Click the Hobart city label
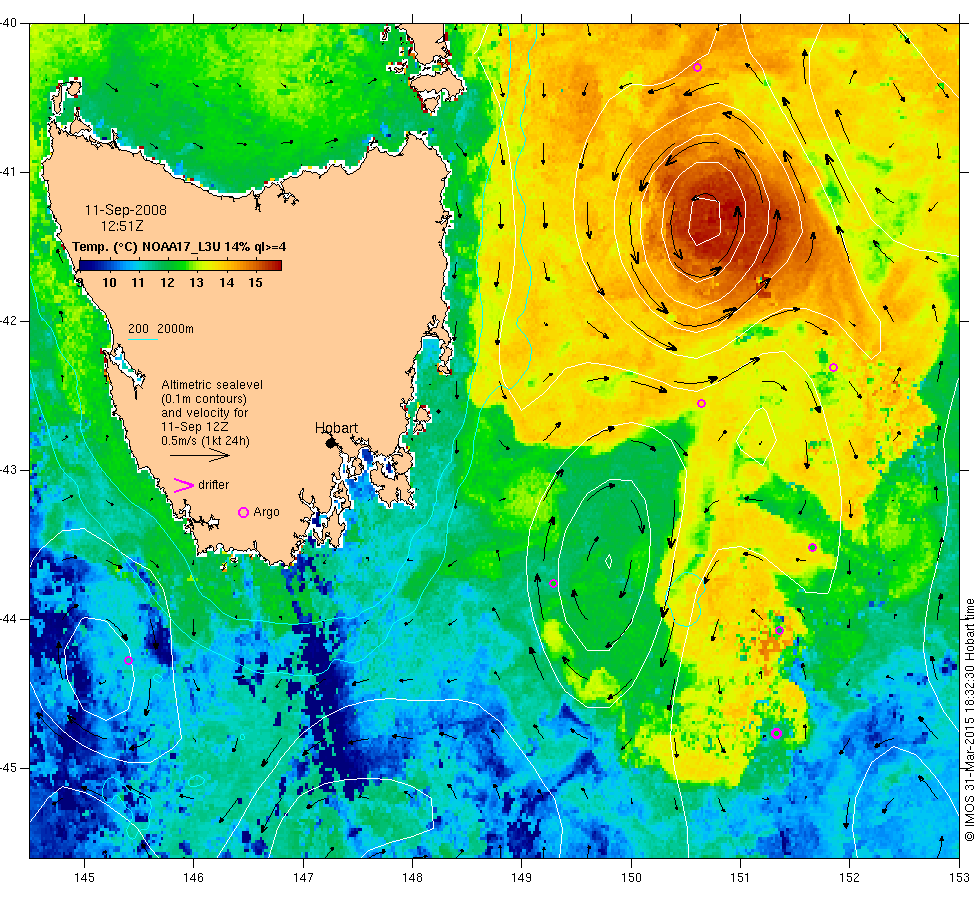This screenshot has width=980, height=900. (336, 428)
